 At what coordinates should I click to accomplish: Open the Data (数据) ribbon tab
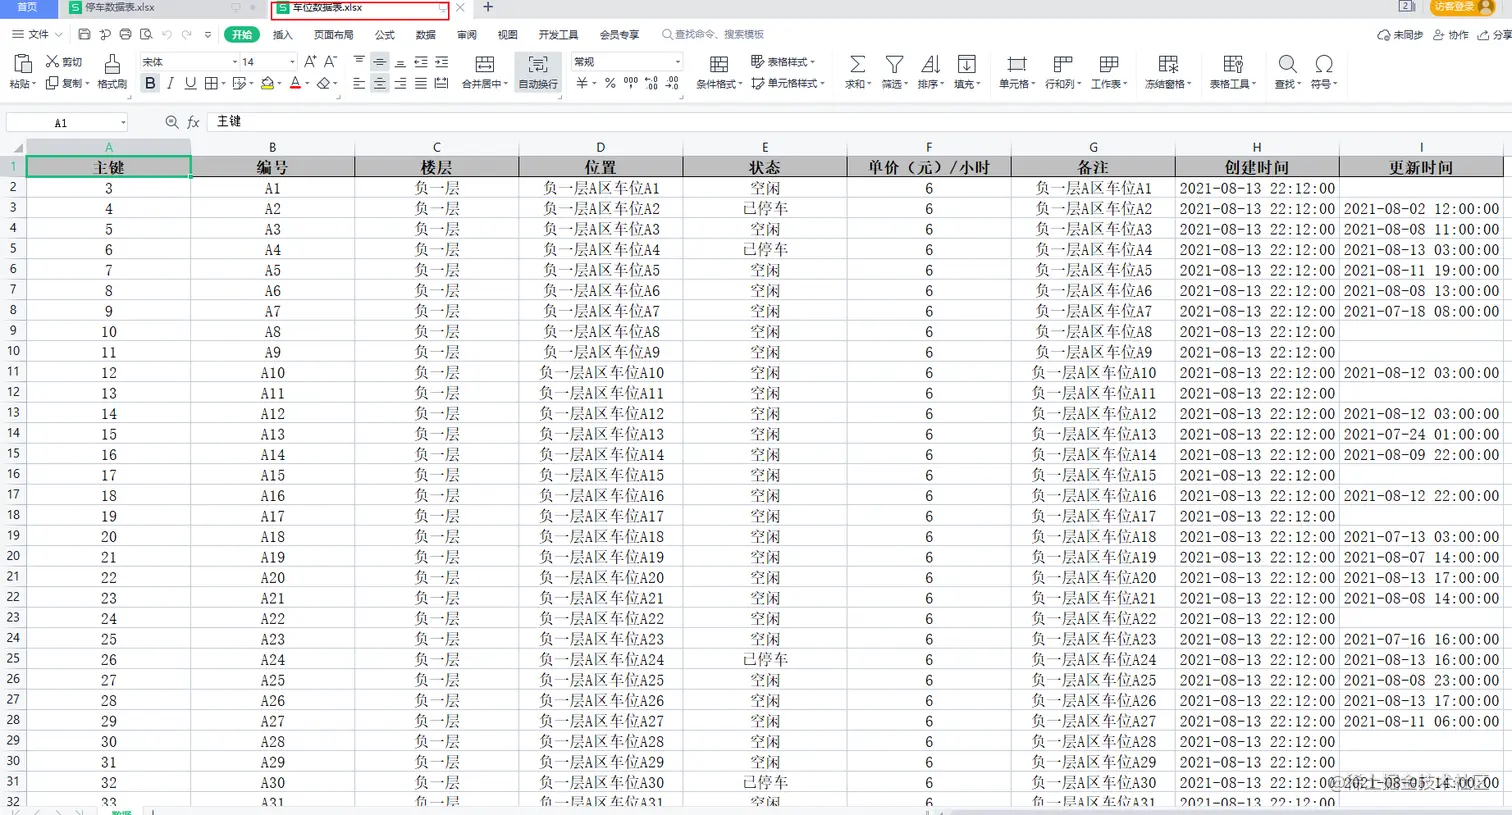pyautogui.click(x=426, y=34)
